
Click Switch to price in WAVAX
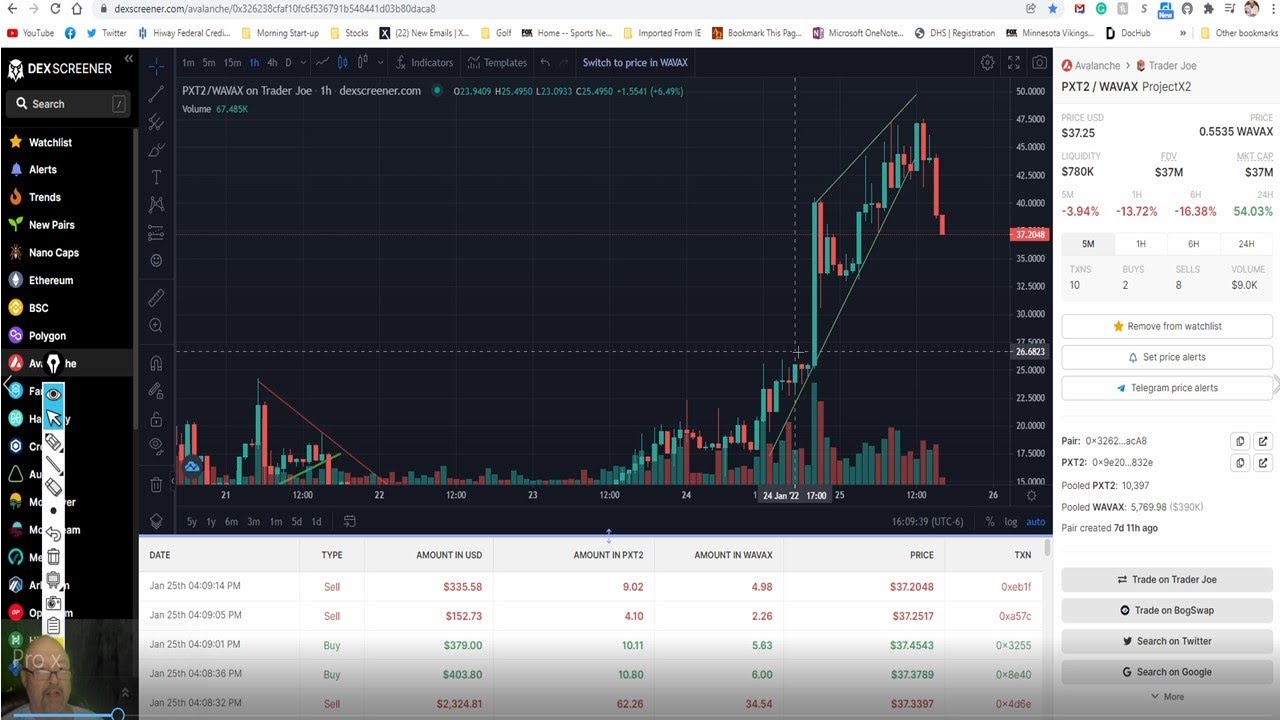pyautogui.click(x=635, y=62)
